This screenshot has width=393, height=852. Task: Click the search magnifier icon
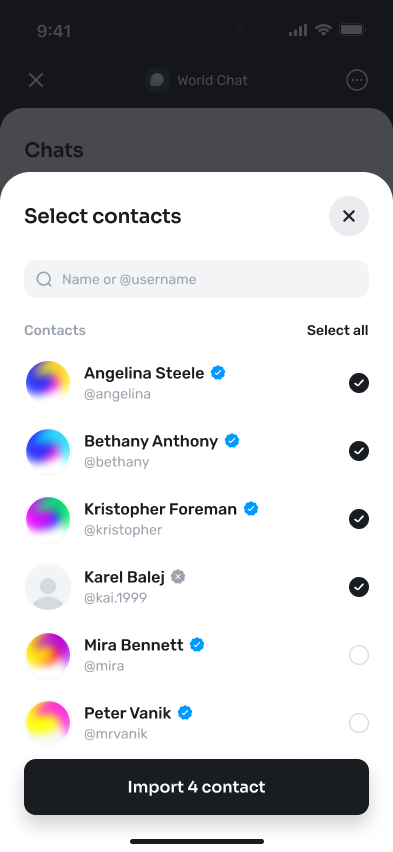pyautogui.click(x=44, y=279)
